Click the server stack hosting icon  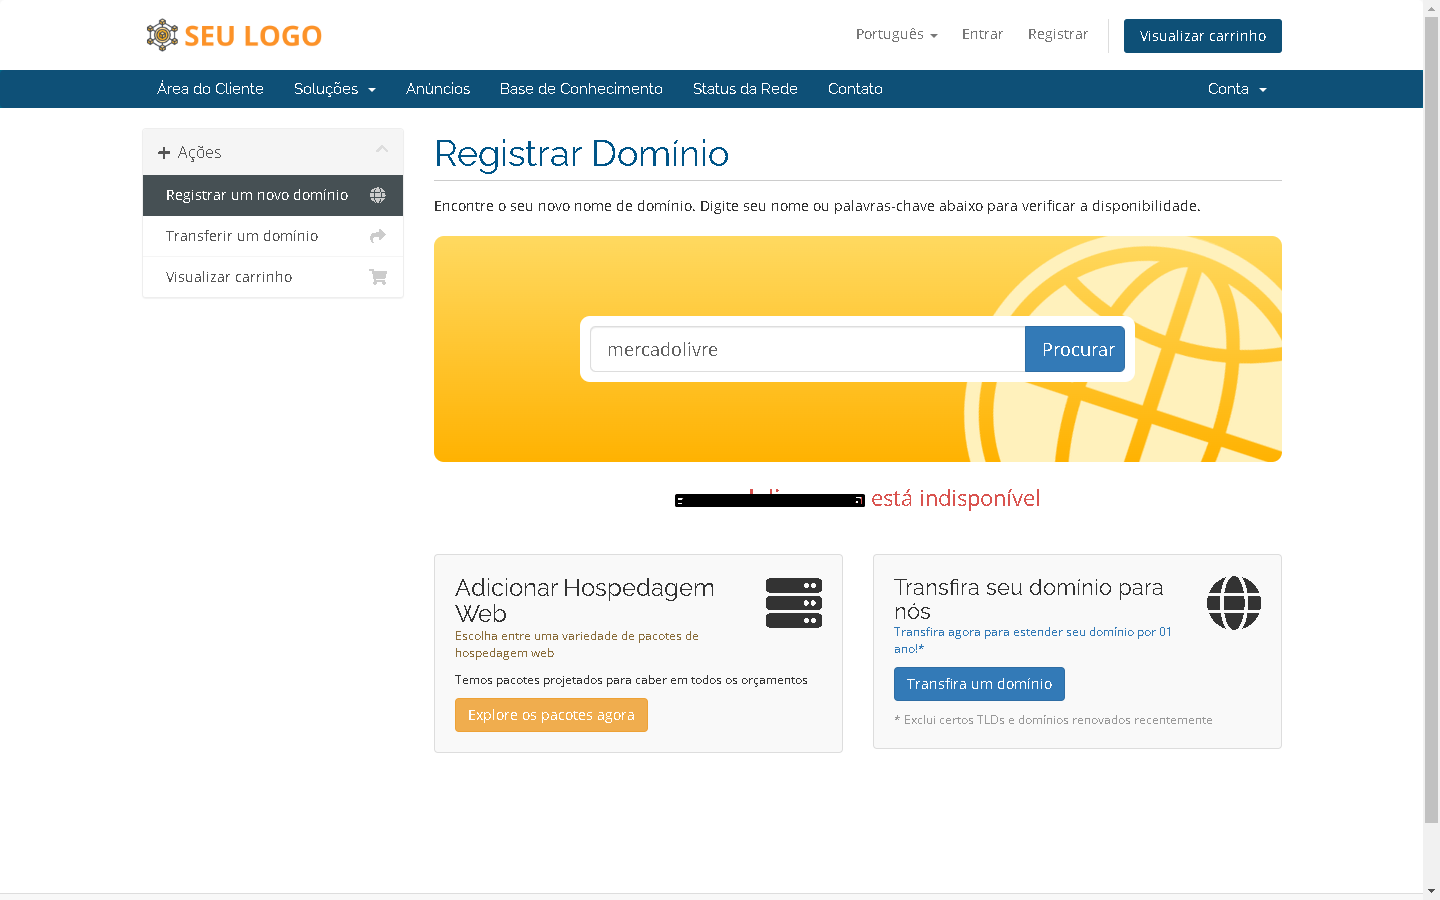point(793,603)
